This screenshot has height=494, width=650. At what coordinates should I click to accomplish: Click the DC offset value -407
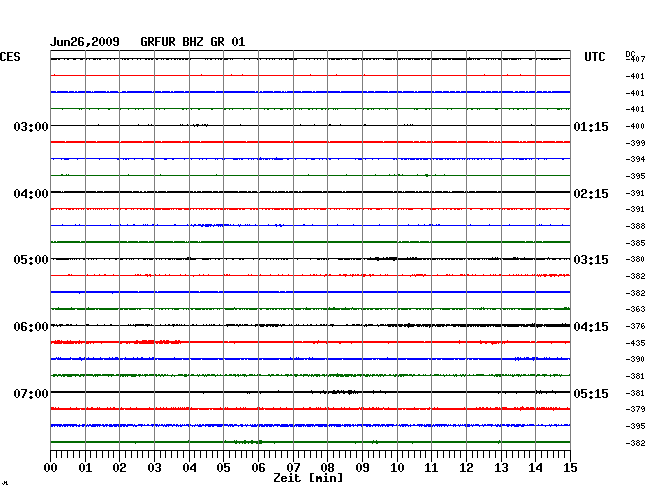pos(635,59)
